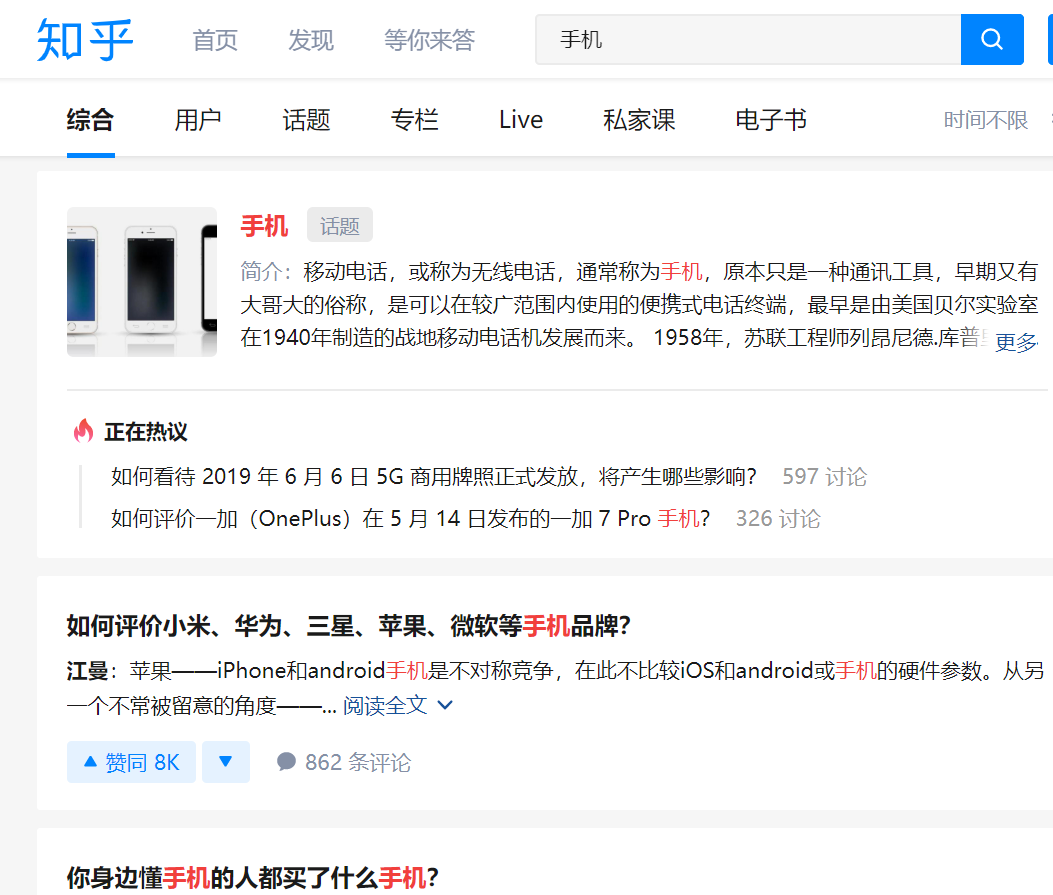Open author name 江曼
The height and width of the screenshot is (895, 1053).
click(87, 670)
